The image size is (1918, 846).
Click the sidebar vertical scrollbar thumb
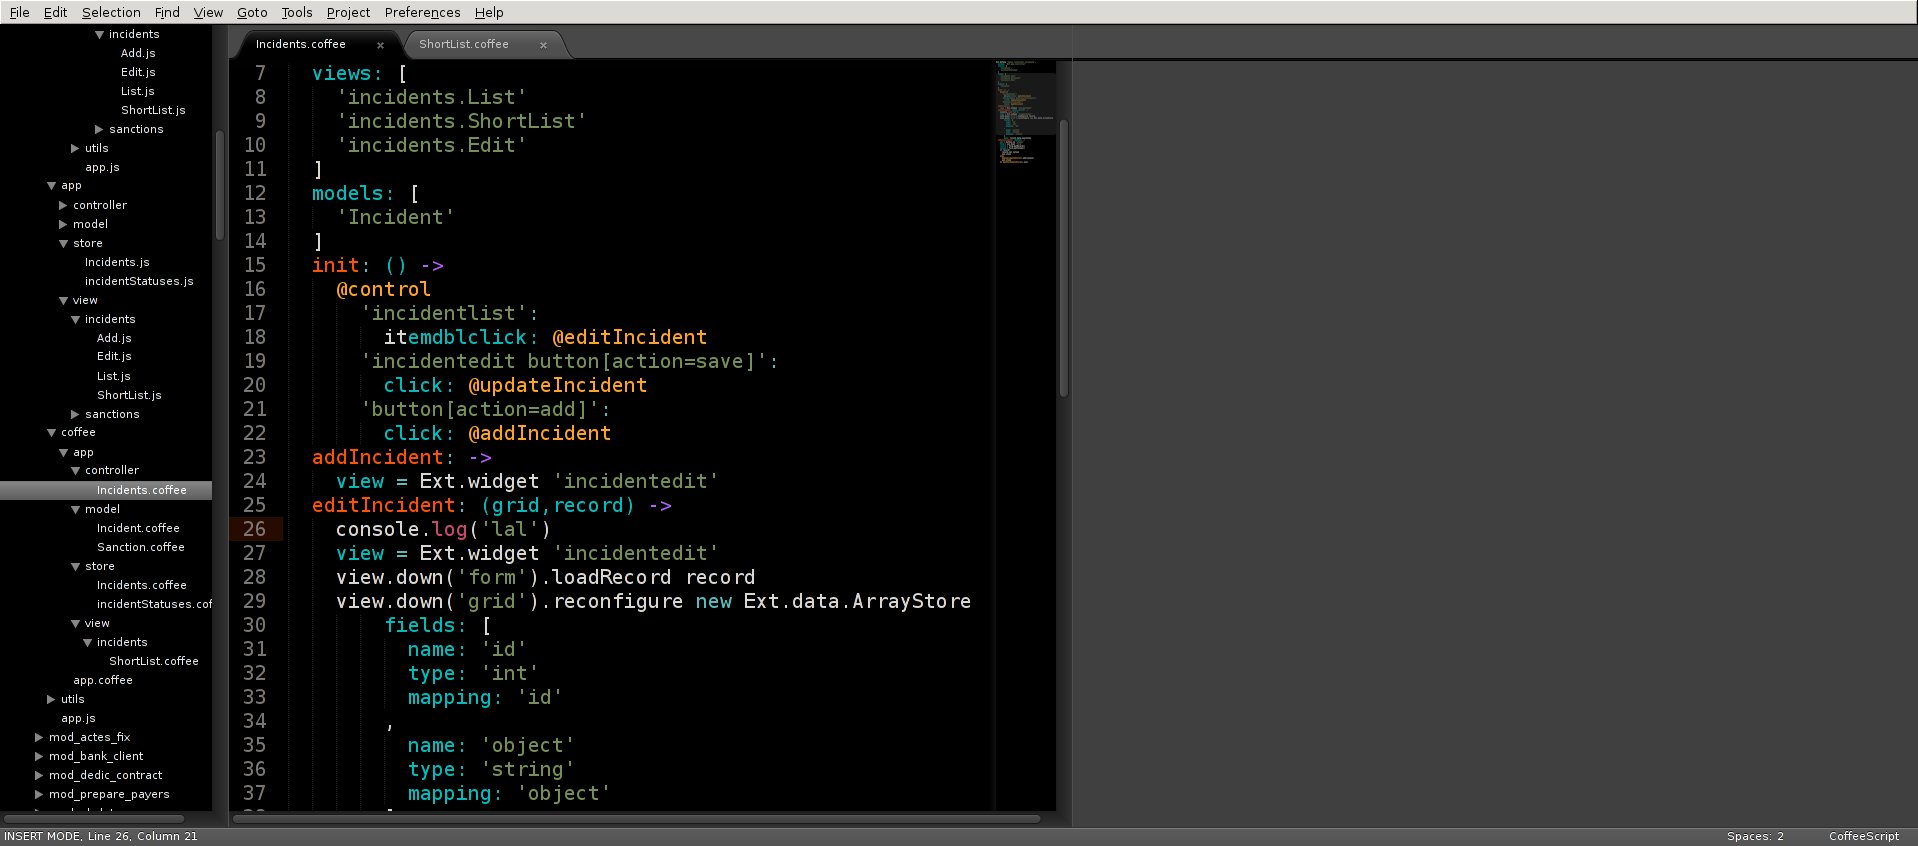coord(219,185)
